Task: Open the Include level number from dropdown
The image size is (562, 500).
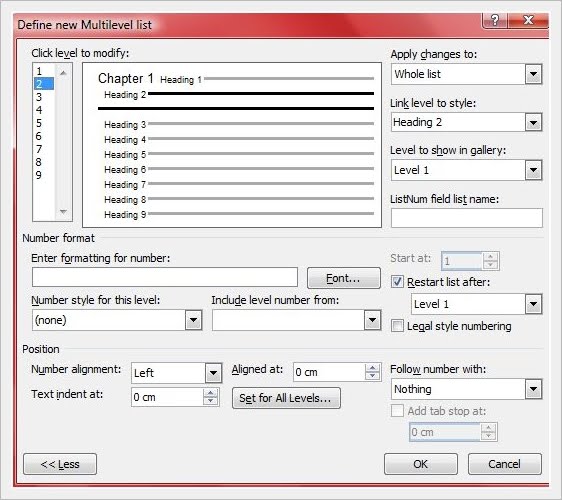Action: [372, 320]
